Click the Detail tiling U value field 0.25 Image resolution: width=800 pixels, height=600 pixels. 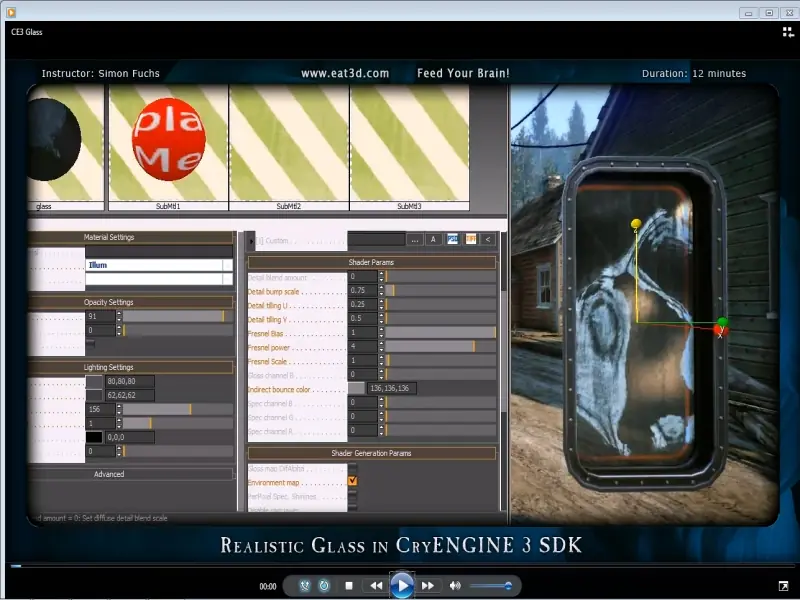click(x=363, y=304)
